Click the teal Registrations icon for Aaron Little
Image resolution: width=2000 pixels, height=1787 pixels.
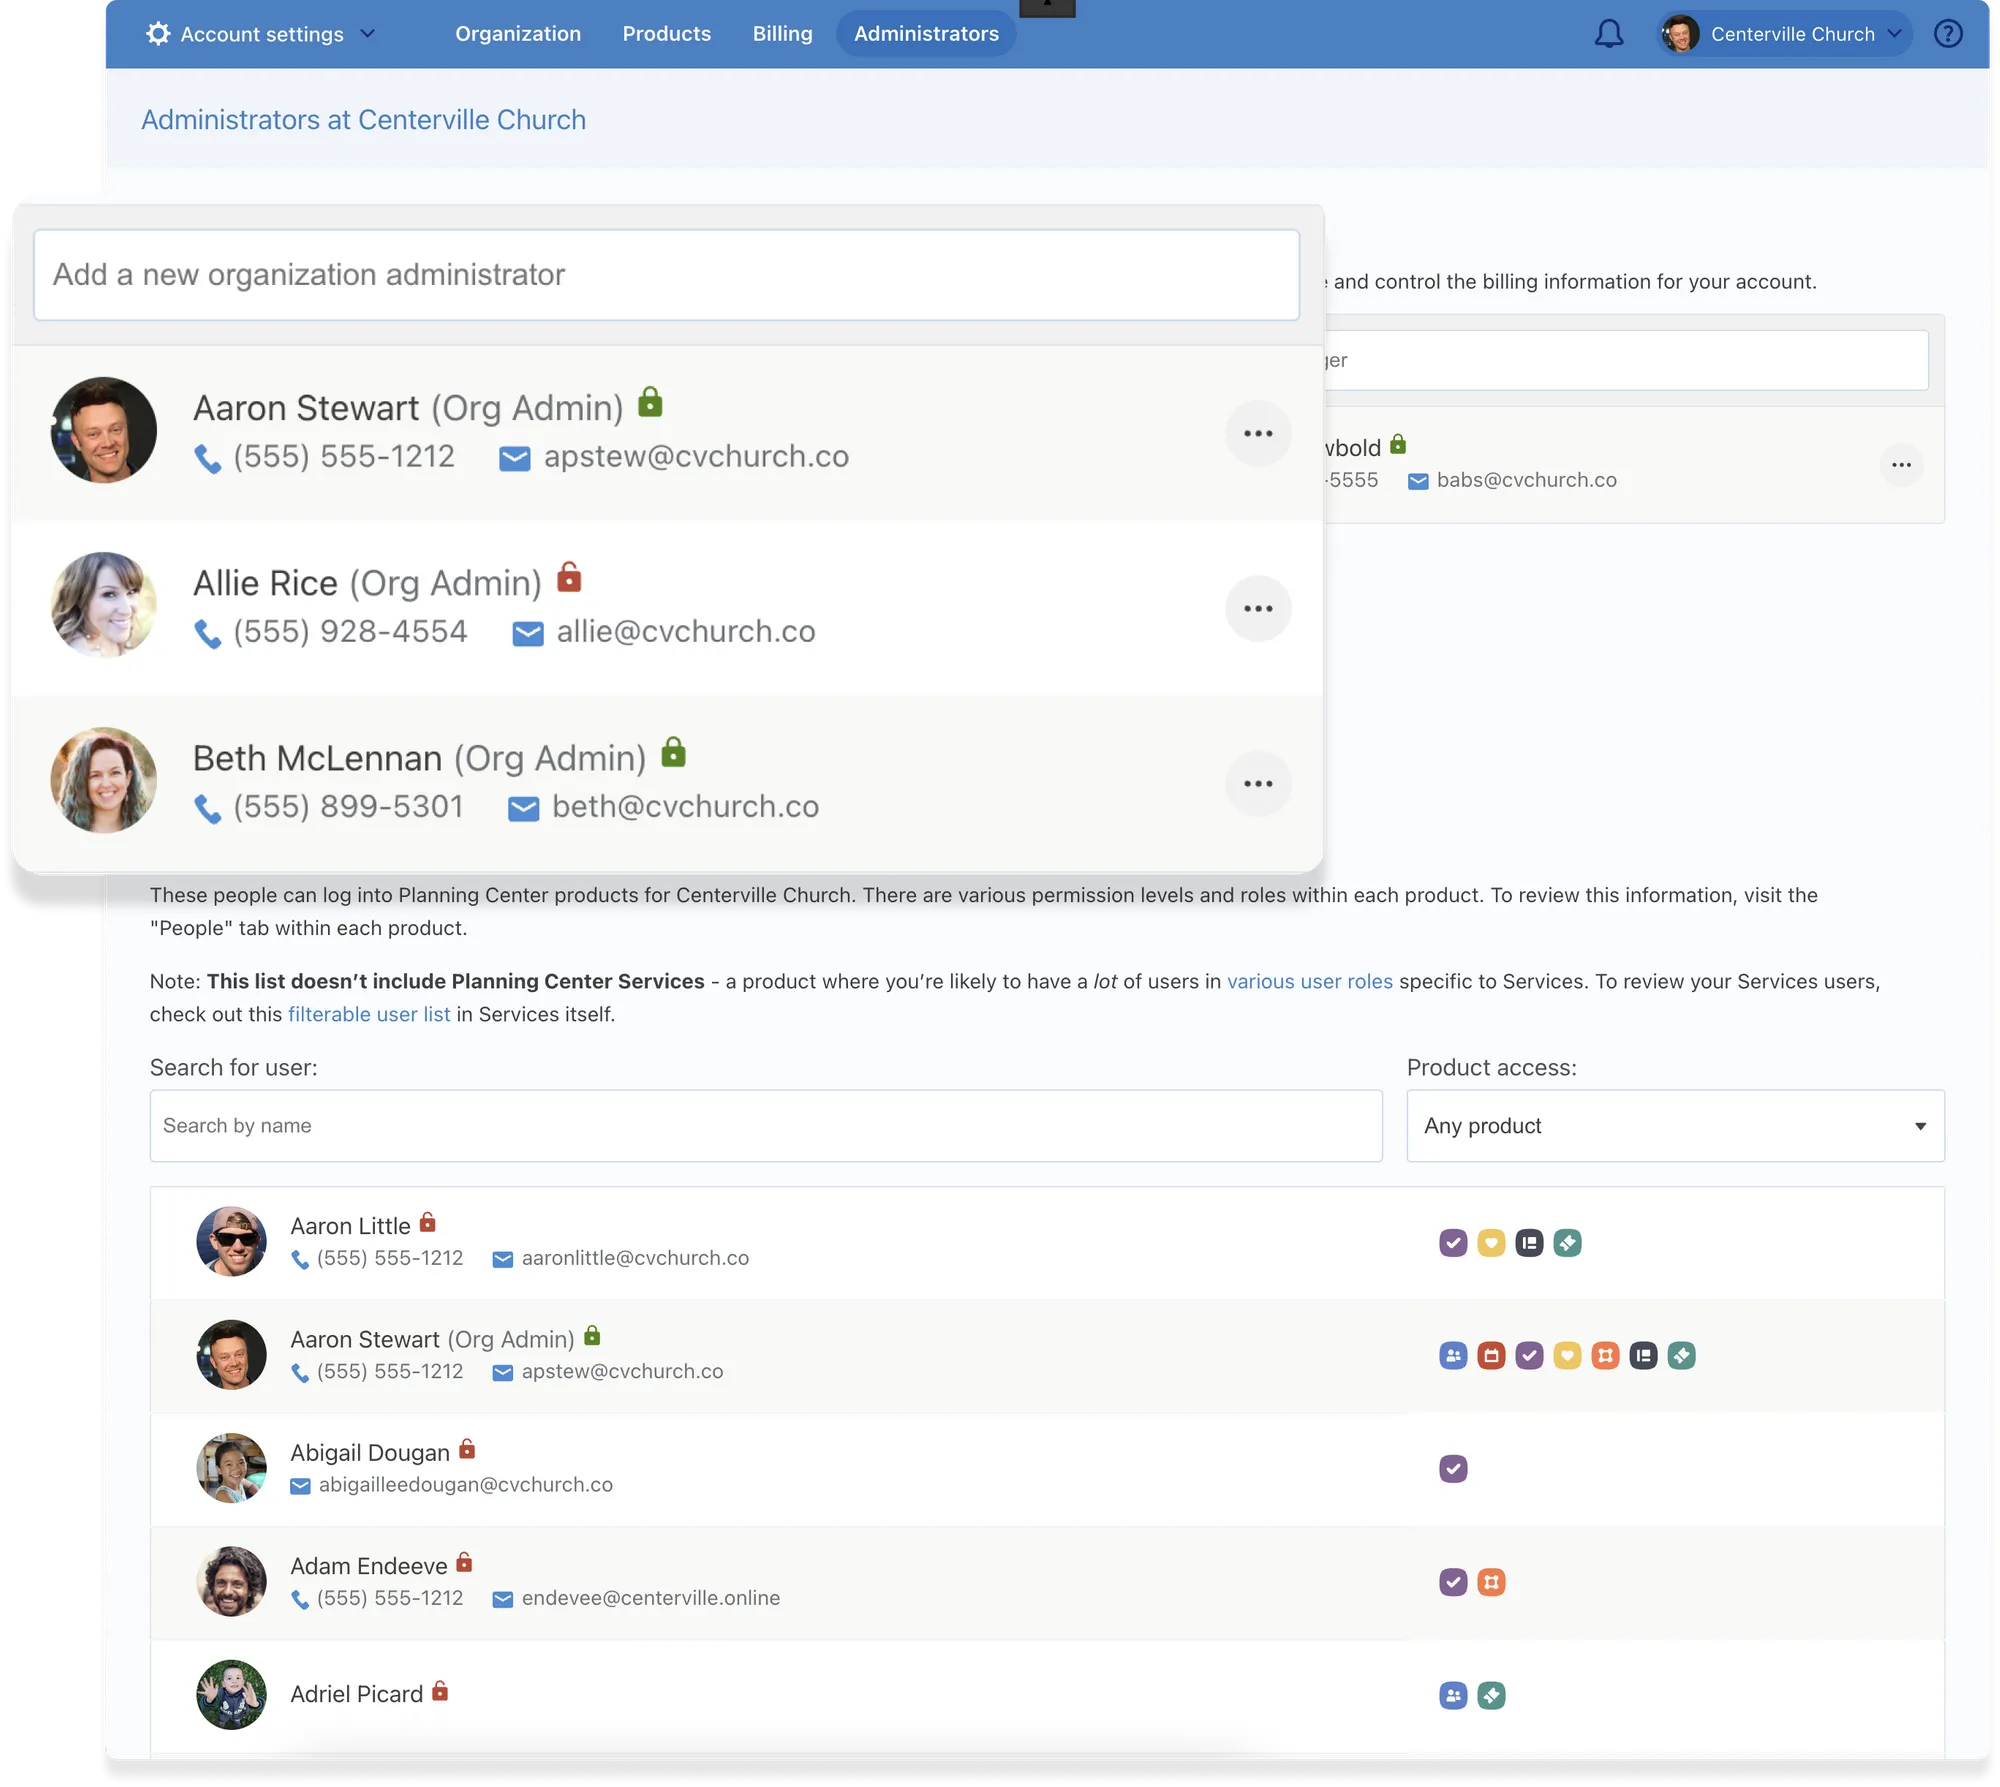[x=1567, y=1243]
